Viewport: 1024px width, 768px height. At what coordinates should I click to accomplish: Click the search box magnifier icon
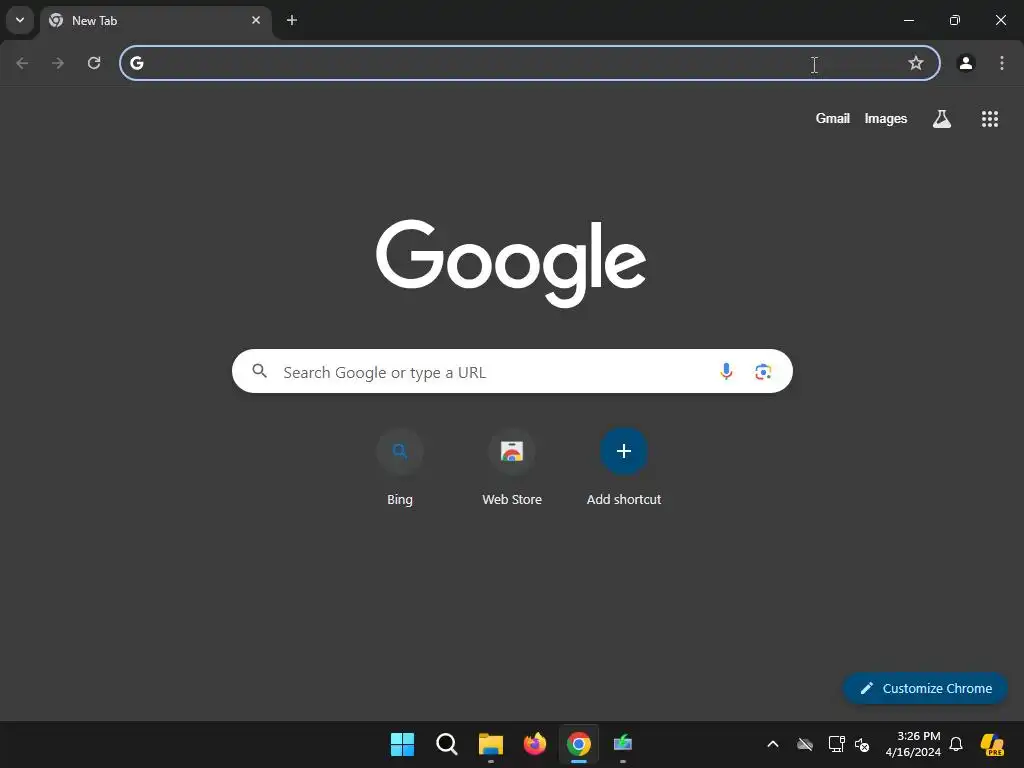point(259,371)
